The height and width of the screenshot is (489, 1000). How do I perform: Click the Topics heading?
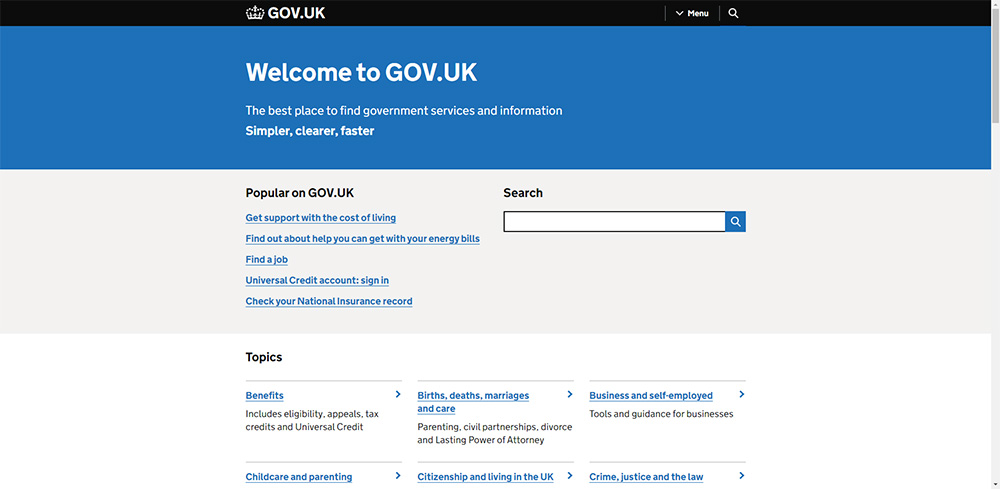click(x=264, y=357)
